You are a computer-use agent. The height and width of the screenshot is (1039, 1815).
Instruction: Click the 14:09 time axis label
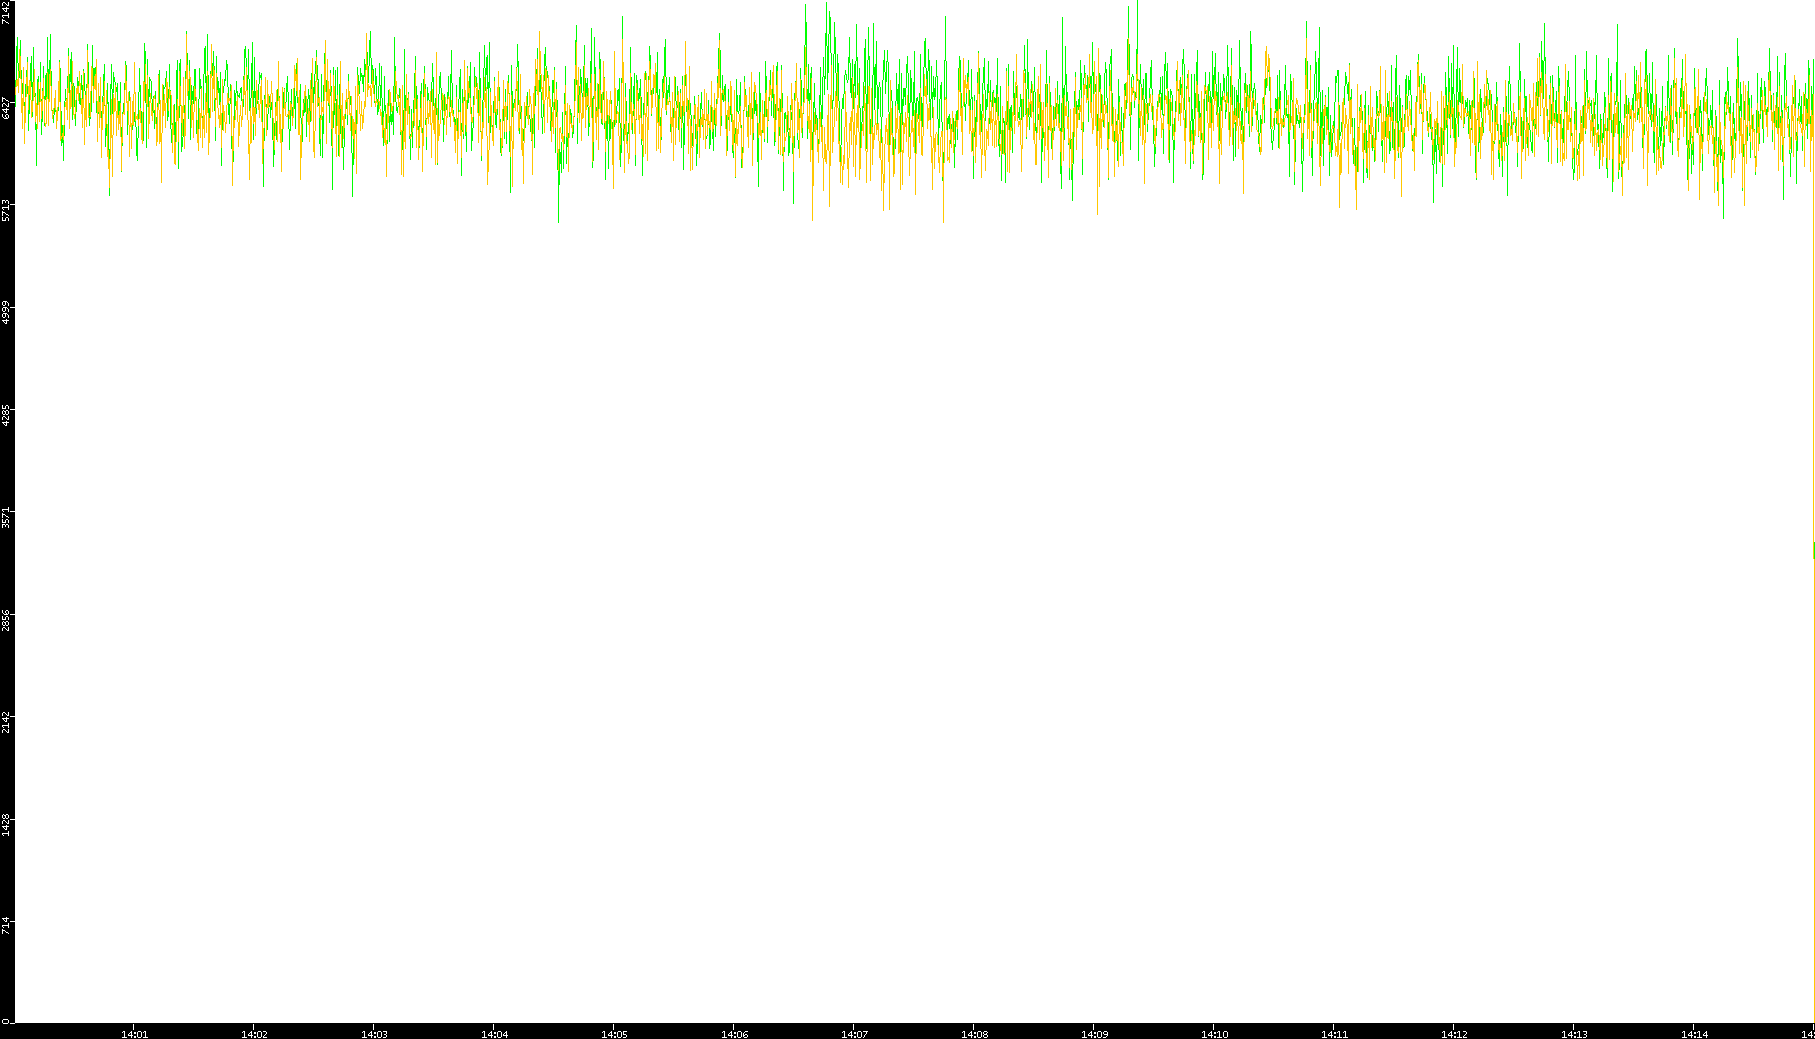1094,1034
